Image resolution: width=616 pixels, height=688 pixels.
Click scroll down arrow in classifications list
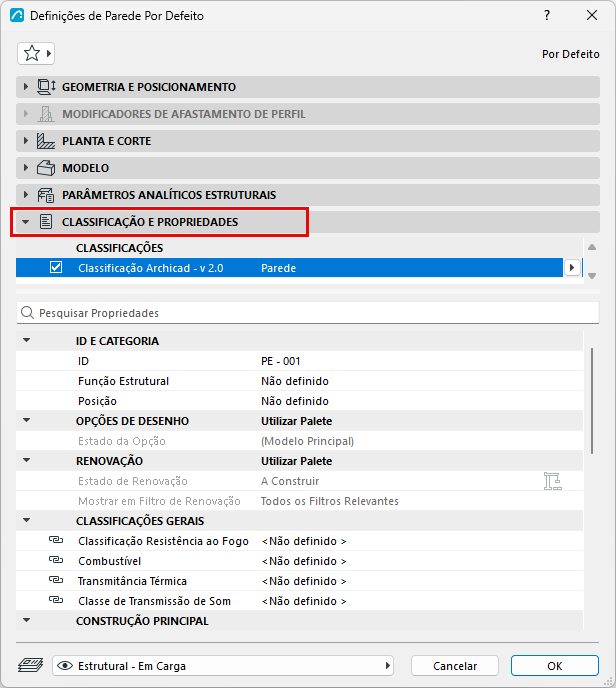592,276
